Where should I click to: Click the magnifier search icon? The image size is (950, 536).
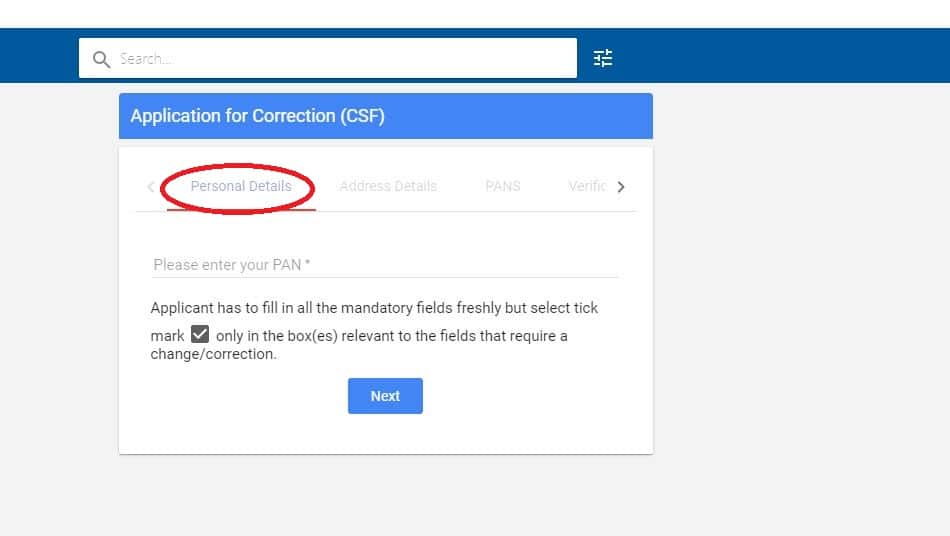100,59
